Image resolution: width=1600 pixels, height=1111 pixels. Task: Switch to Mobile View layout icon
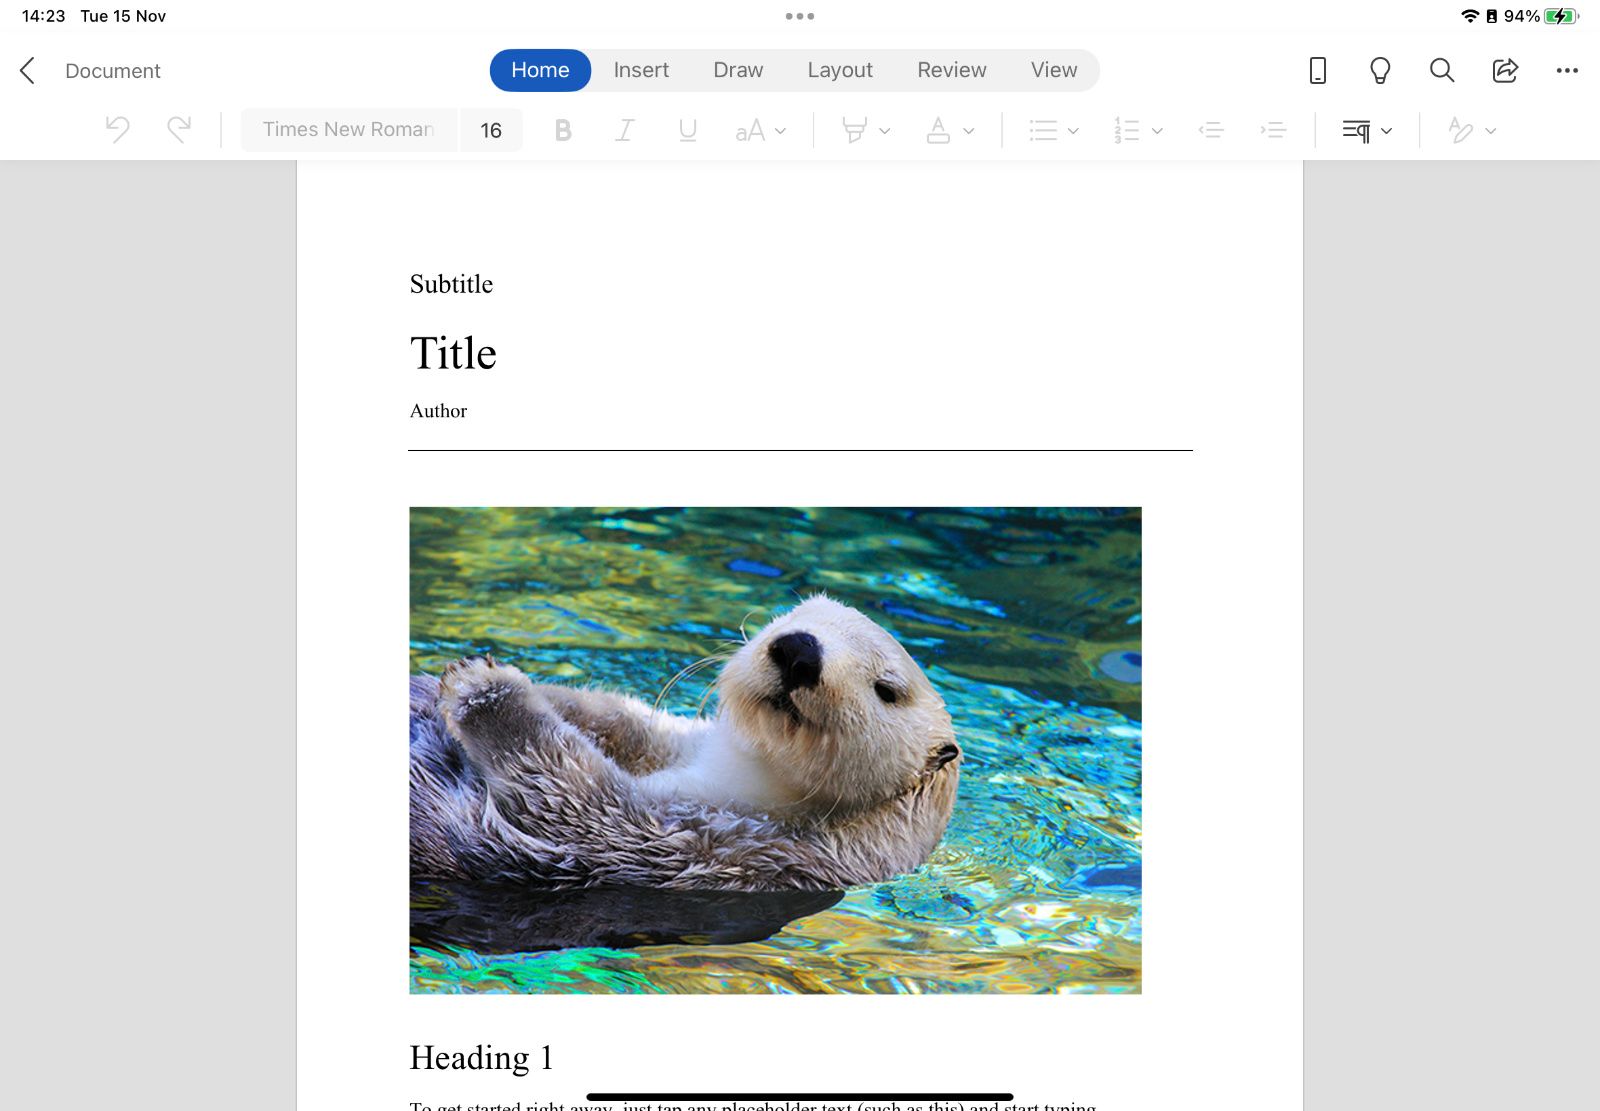point(1318,71)
